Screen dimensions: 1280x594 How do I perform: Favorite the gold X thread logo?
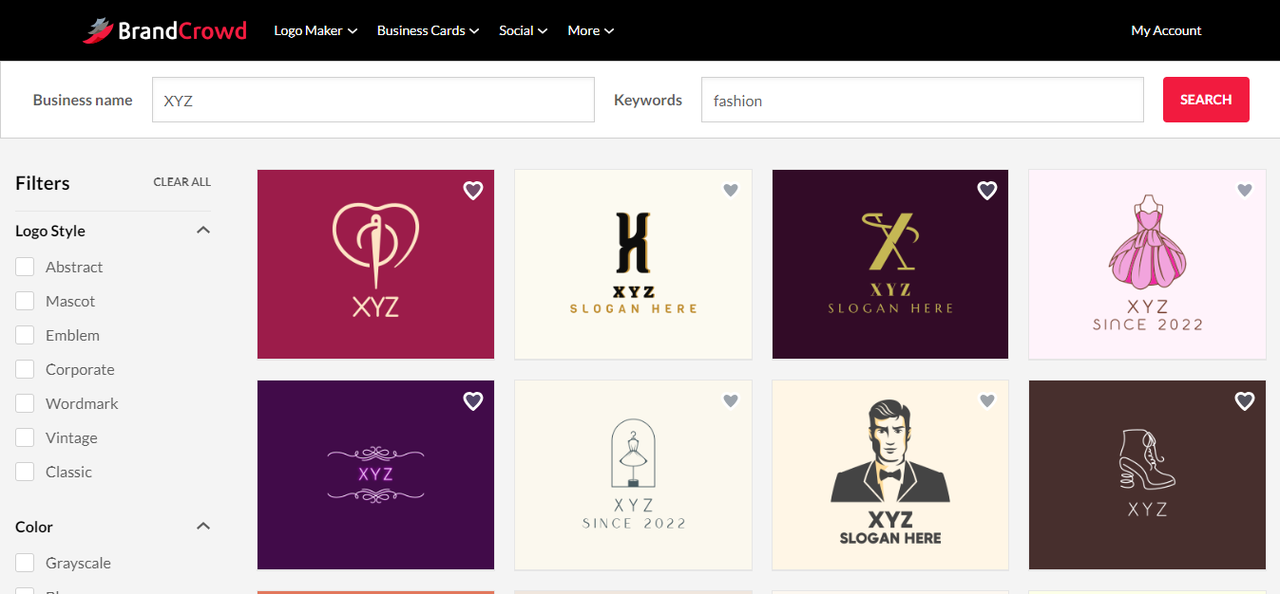[987, 190]
